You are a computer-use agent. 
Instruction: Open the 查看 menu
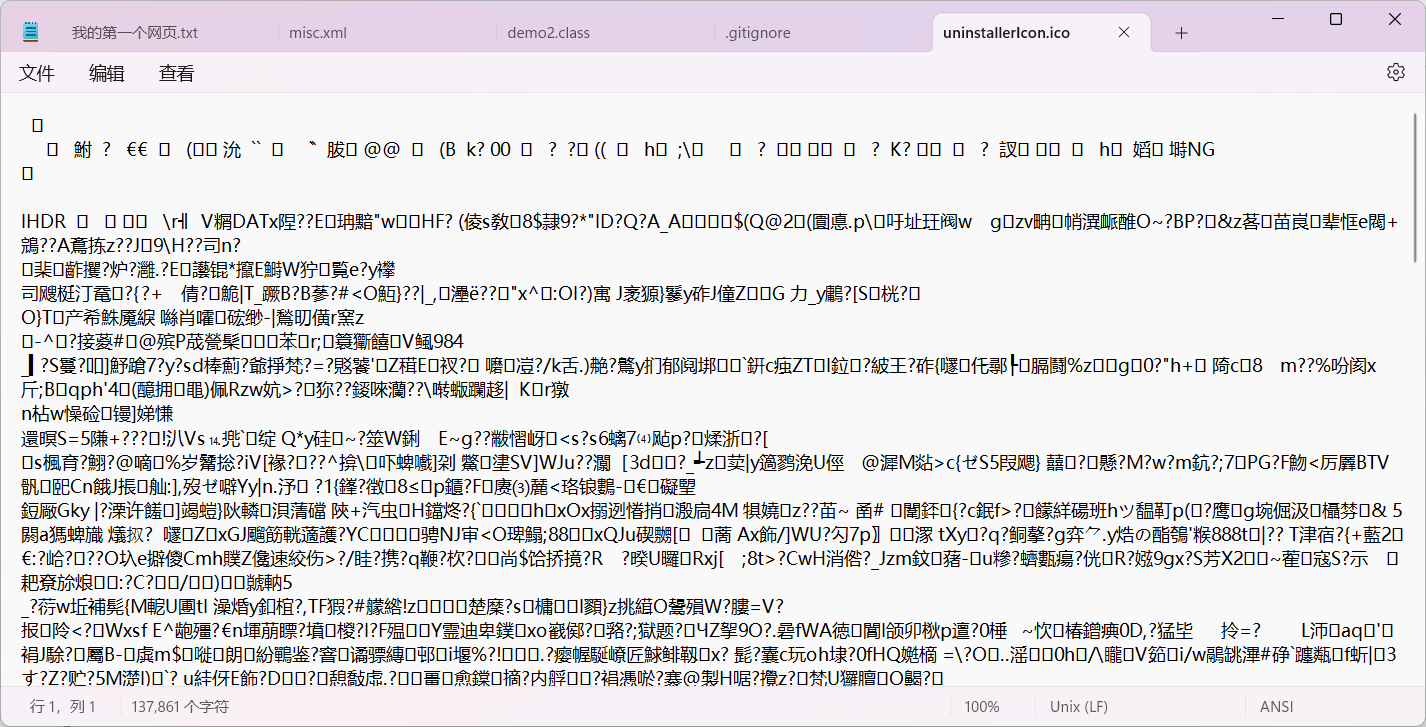177,73
